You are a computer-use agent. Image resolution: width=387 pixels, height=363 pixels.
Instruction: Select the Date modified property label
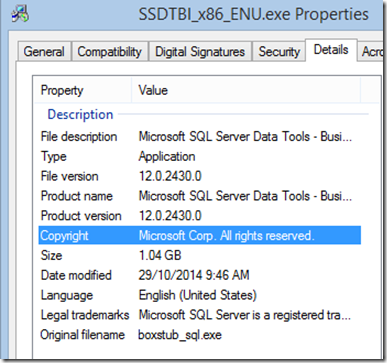point(76,275)
